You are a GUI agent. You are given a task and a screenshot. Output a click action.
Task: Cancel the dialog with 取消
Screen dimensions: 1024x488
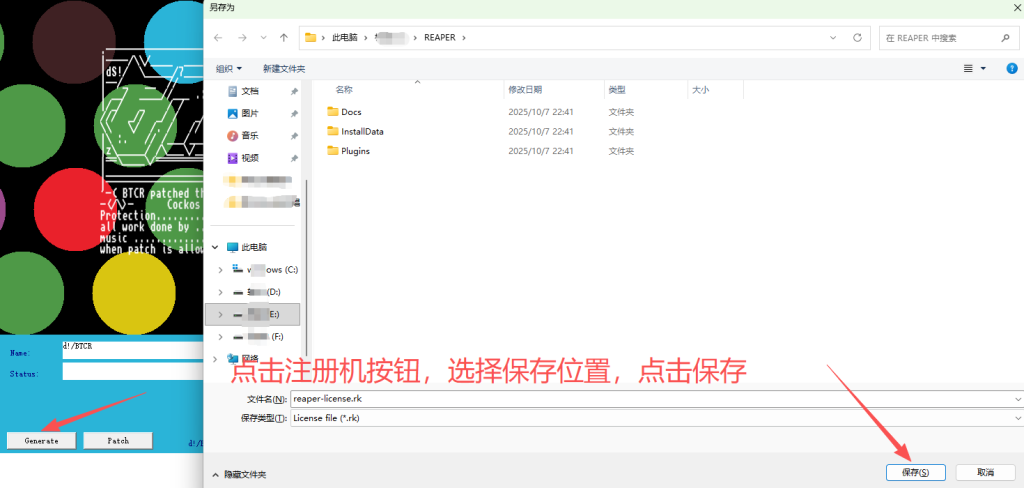tap(985, 472)
